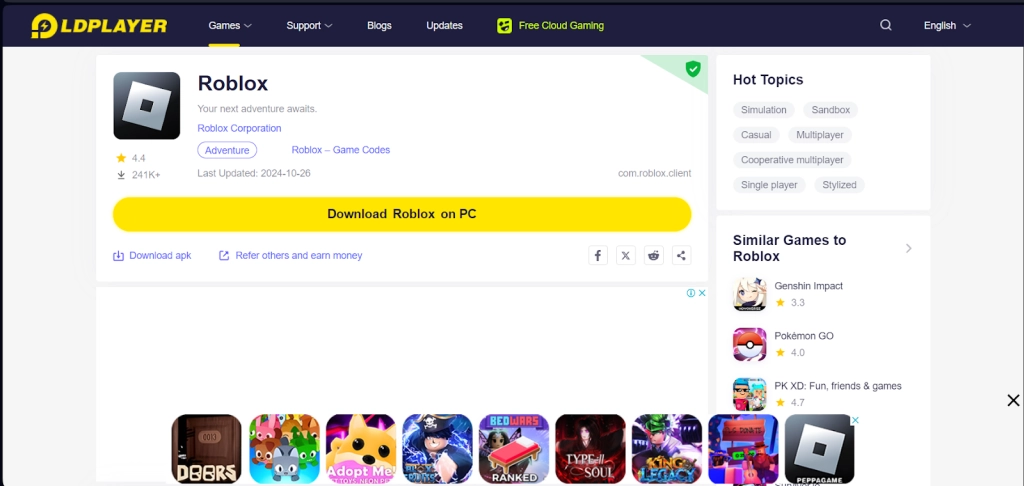Select the Stylized hot topic
1024x486 pixels.
point(839,185)
